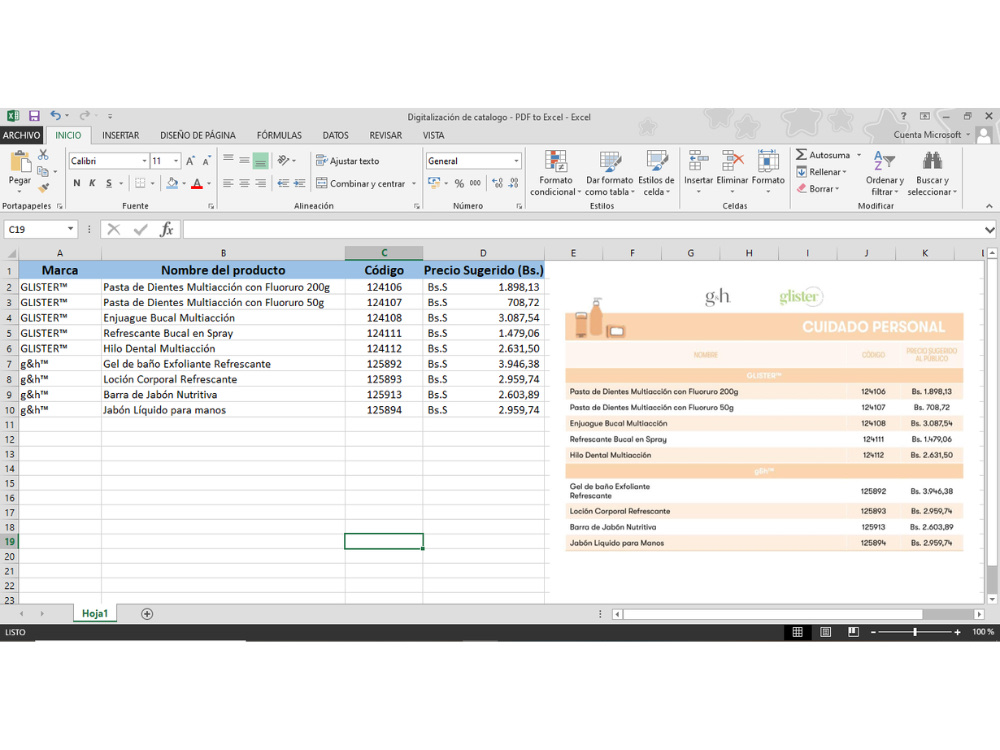Click the Format Painter brush icon
1000x750 pixels.
pos(43,188)
